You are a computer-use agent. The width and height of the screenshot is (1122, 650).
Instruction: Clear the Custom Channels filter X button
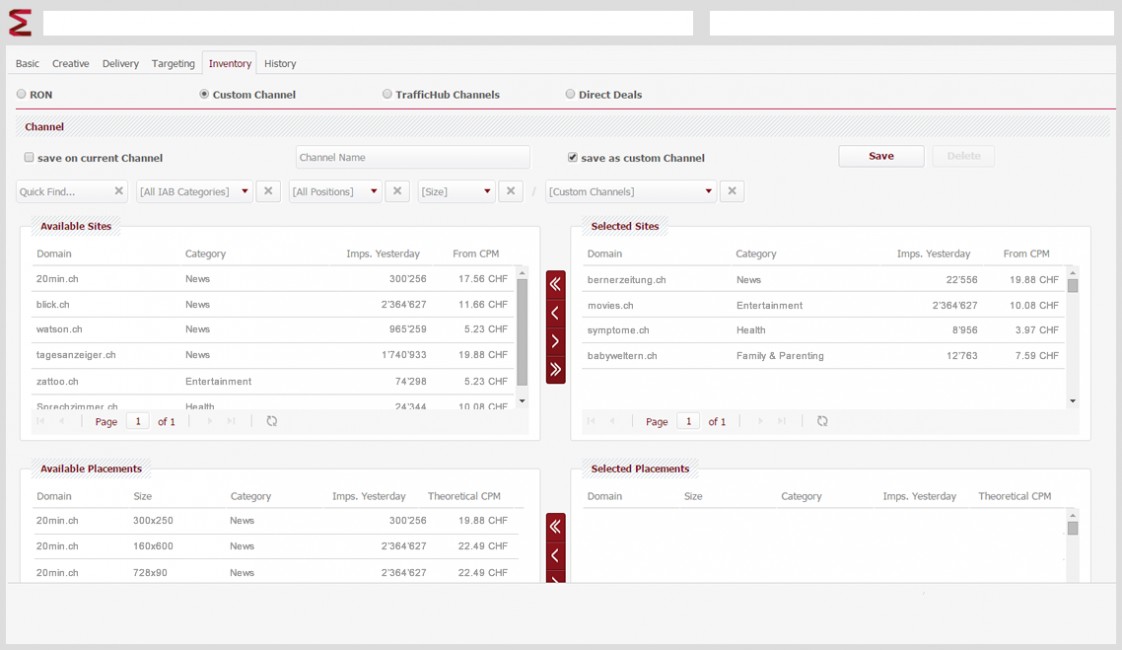tap(732, 191)
